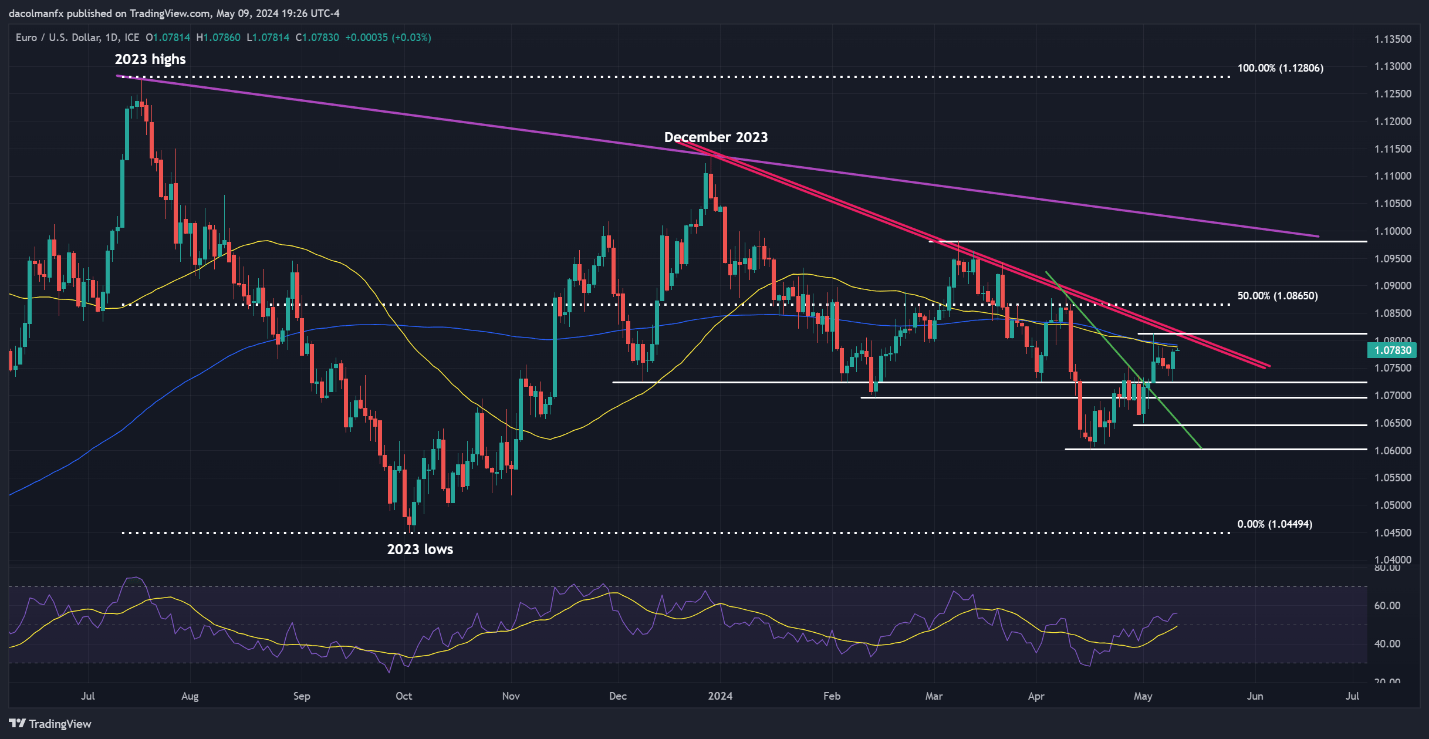Click the 60.00 RSI axis label

(1386, 606)
